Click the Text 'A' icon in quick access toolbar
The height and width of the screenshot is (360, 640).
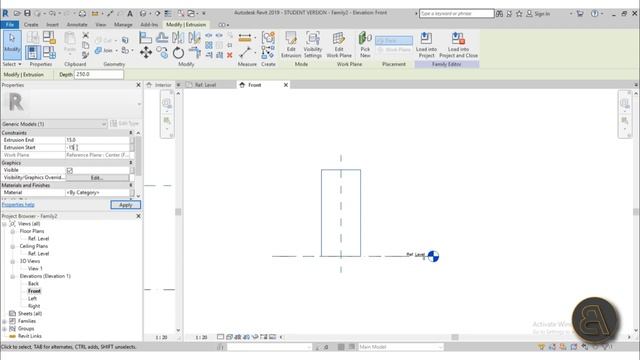point(130,13)
